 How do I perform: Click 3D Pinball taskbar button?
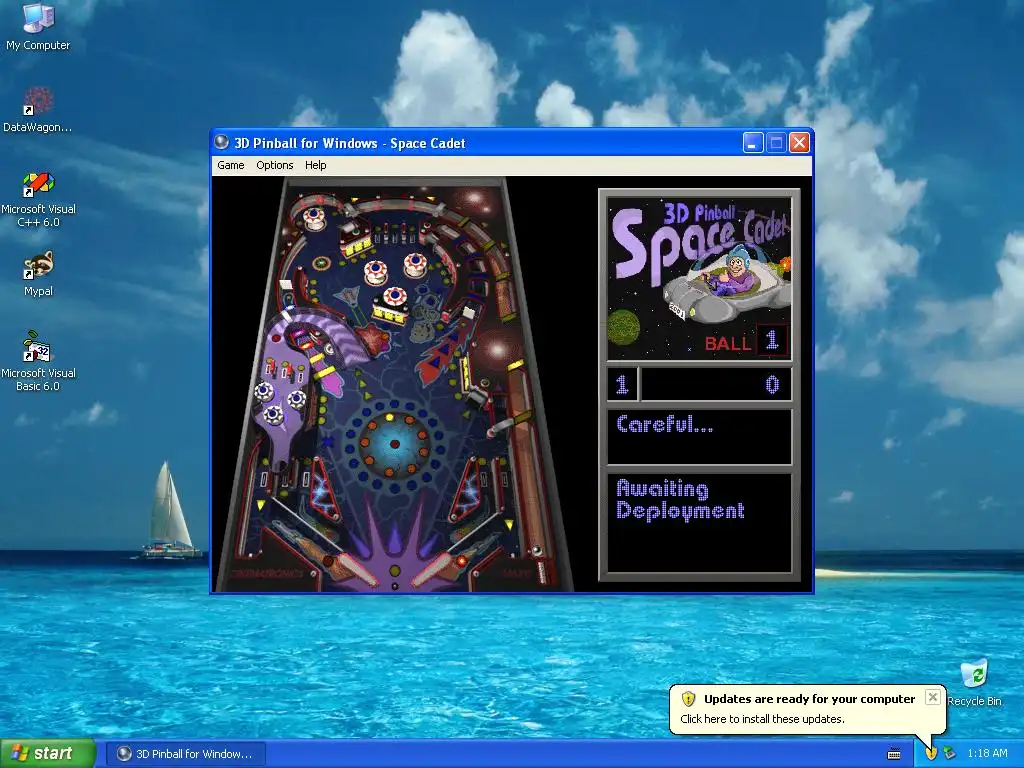point(185,754)
